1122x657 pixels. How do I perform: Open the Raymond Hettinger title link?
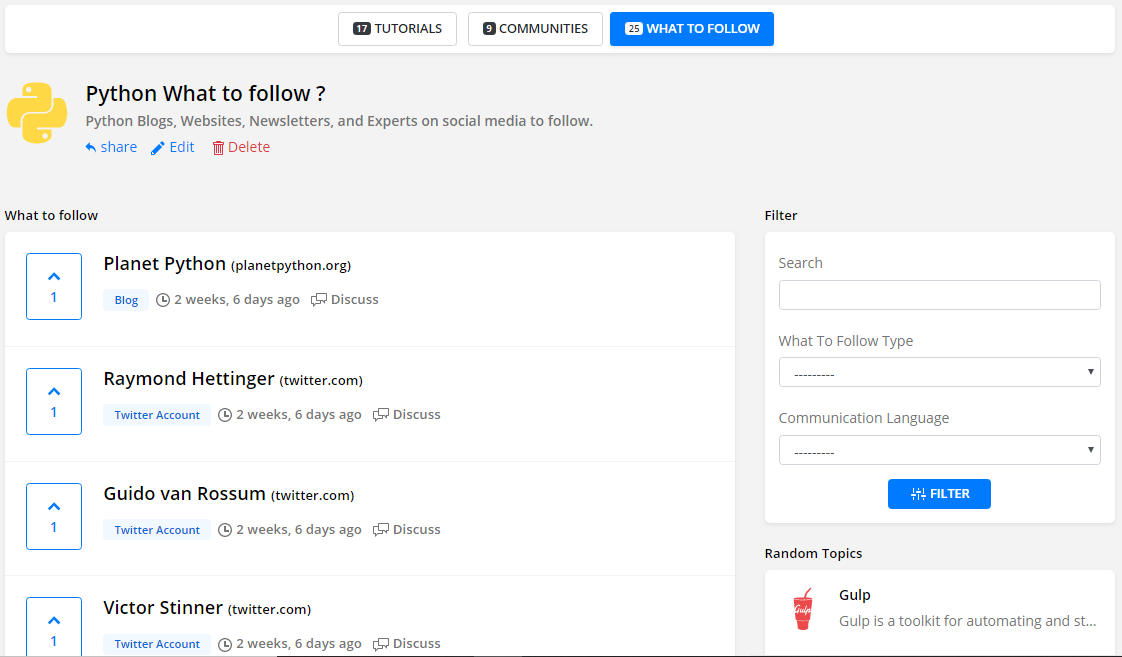[188, 379]
